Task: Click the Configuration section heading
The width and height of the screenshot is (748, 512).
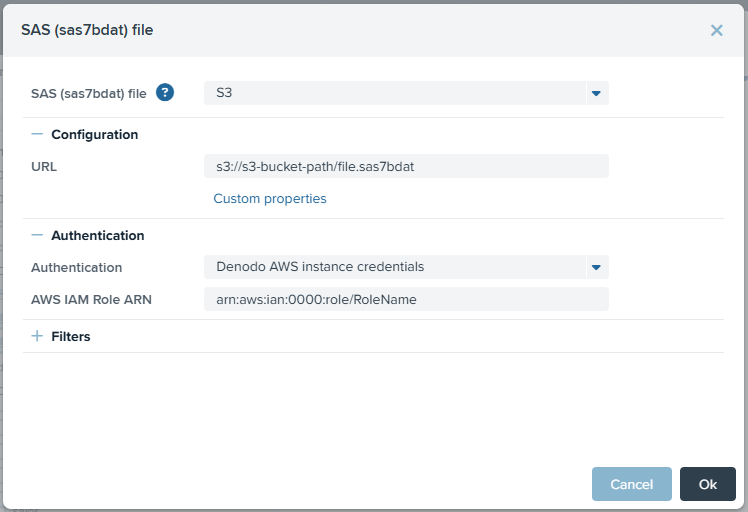Action: (x=94, y=135)
